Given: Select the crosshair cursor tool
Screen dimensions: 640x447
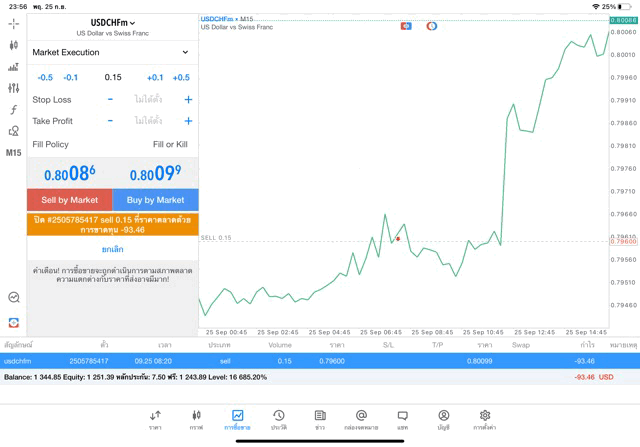Looking at the screenshot, I should (x=13, y=23).
